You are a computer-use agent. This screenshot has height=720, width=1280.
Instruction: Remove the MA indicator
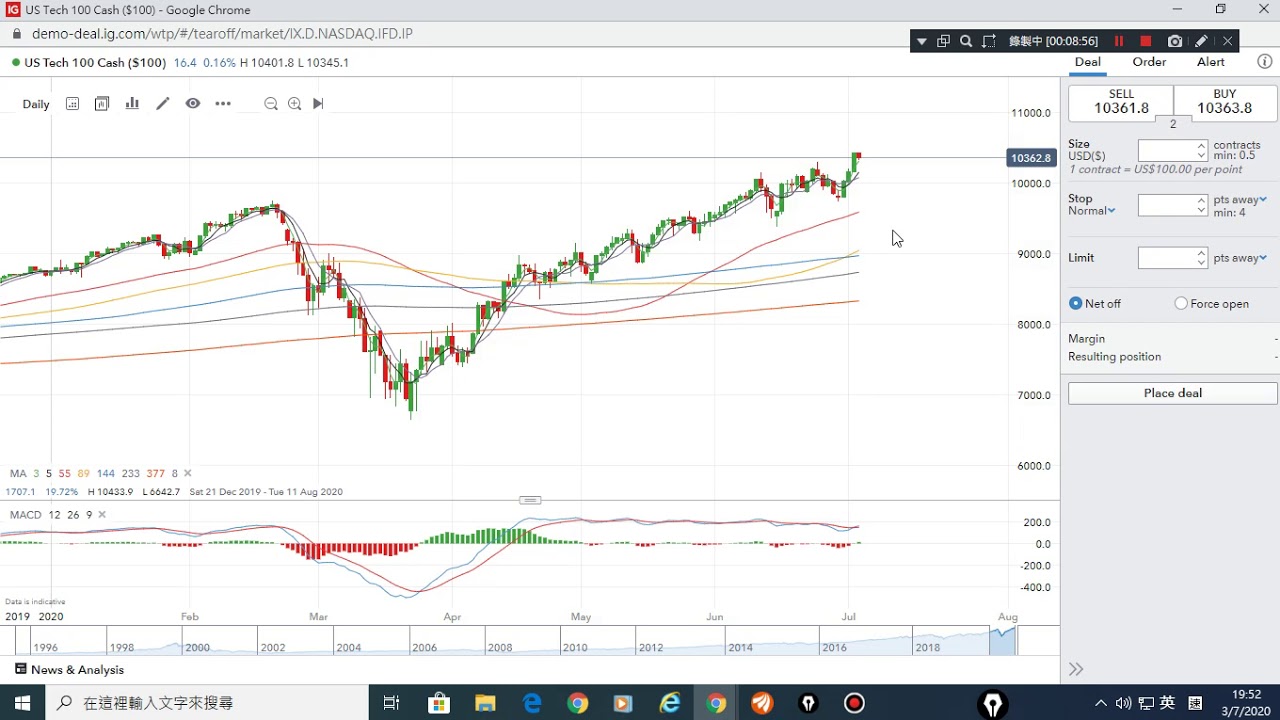[x=187, y=473]
